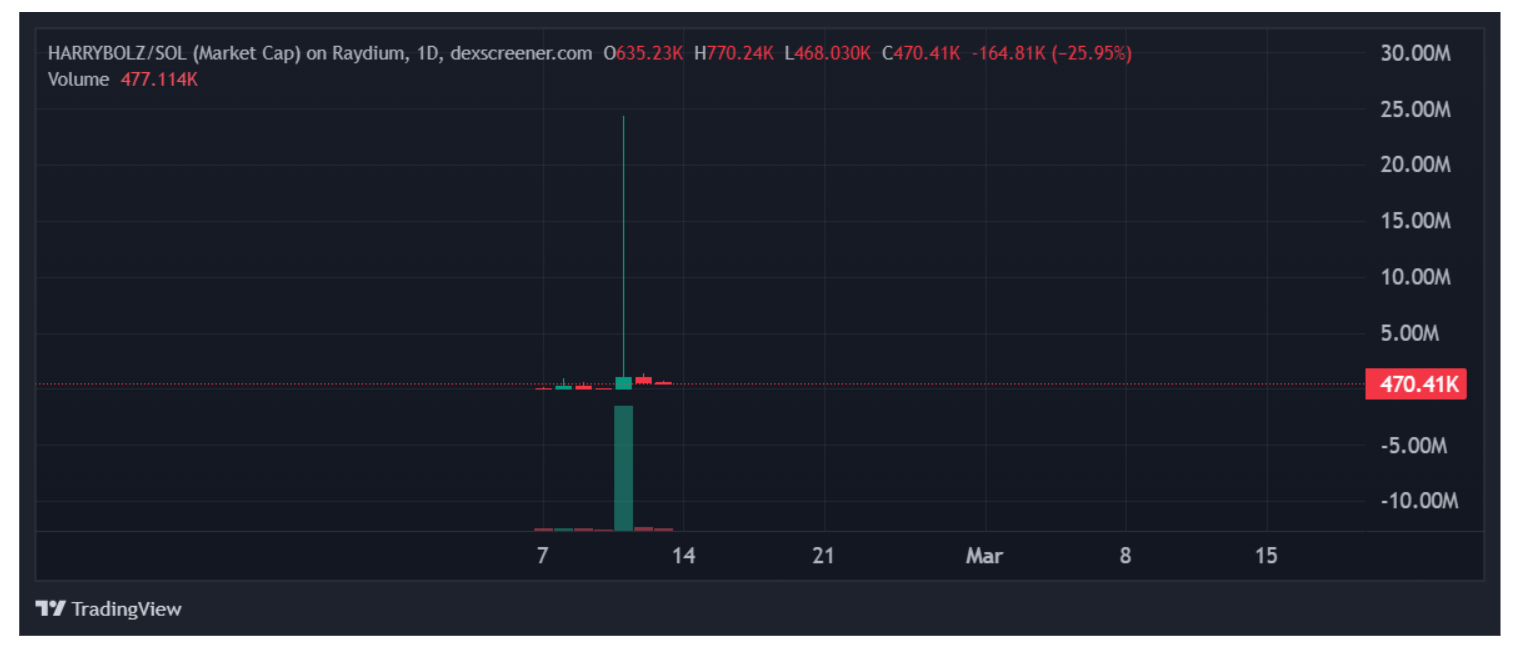Select the 30.00M price axis label
Image resolution: width=1516 pixels, height=645 pixels.
(1415, 53)
